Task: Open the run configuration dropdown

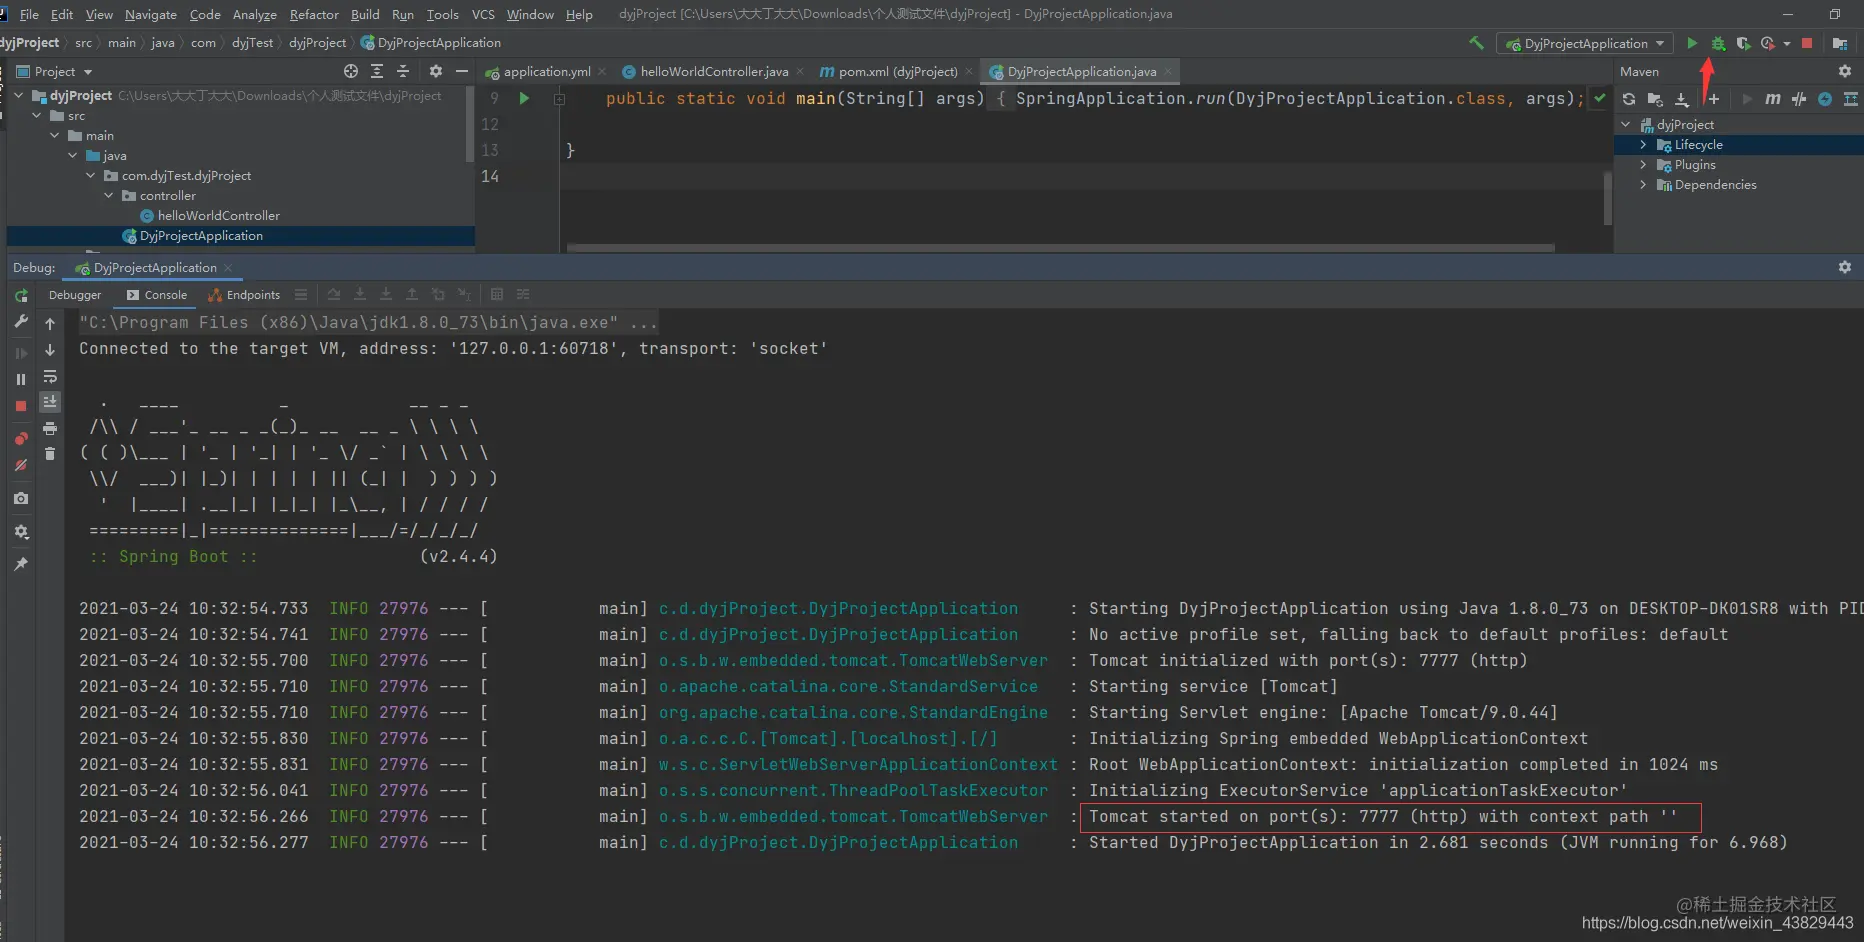Action: 1585,44
